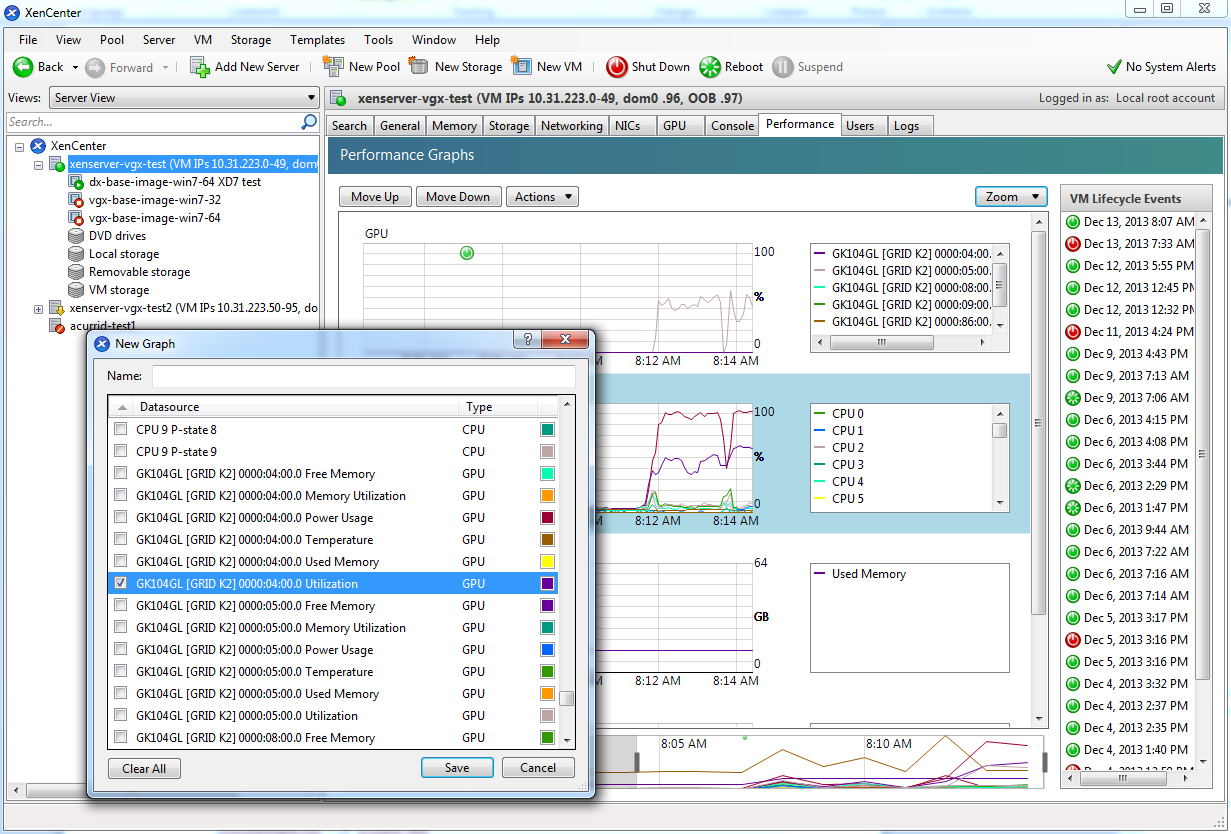Screen dimensions: 1231x834
Task: Click the New VM toolbar icon
Action: [523, 67]
